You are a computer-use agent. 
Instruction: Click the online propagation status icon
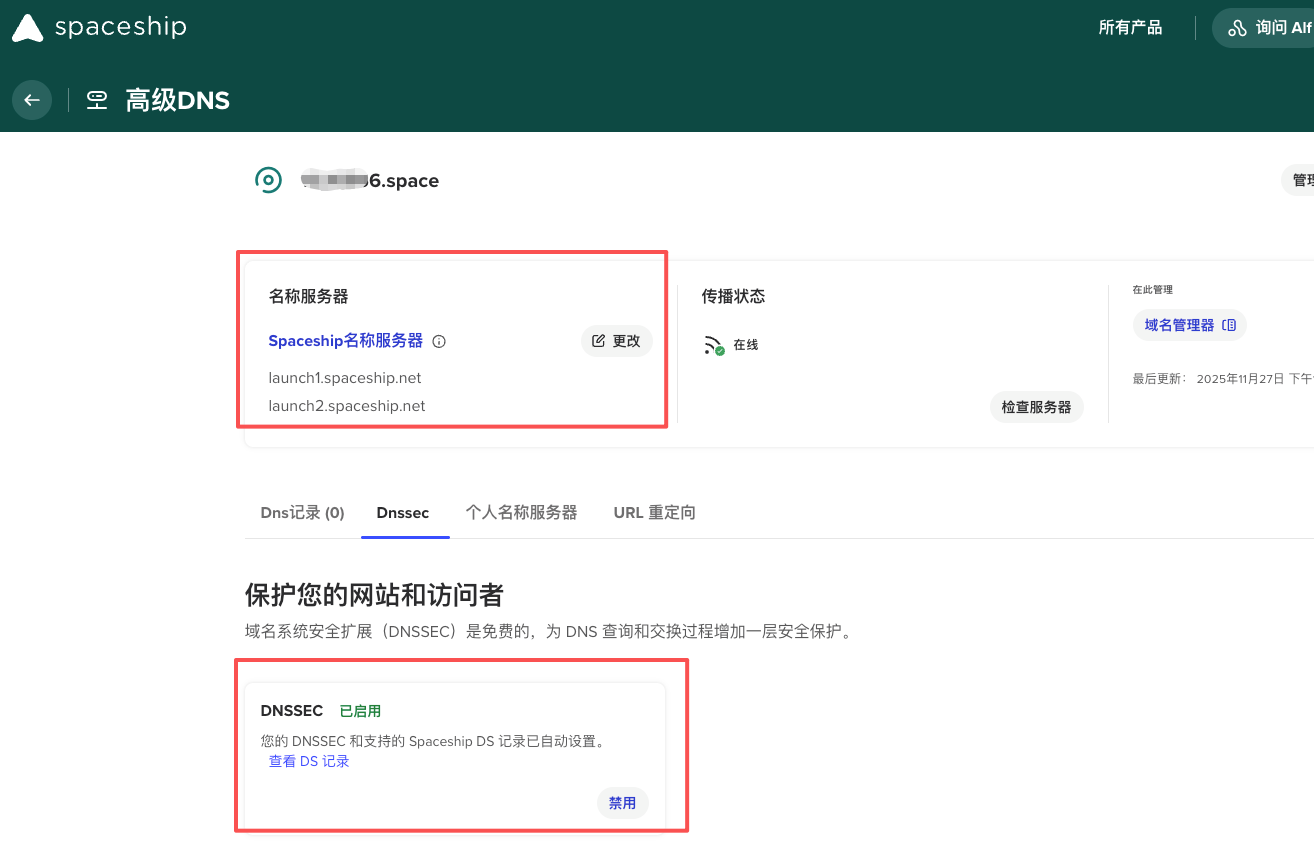[x=714, y=345]
